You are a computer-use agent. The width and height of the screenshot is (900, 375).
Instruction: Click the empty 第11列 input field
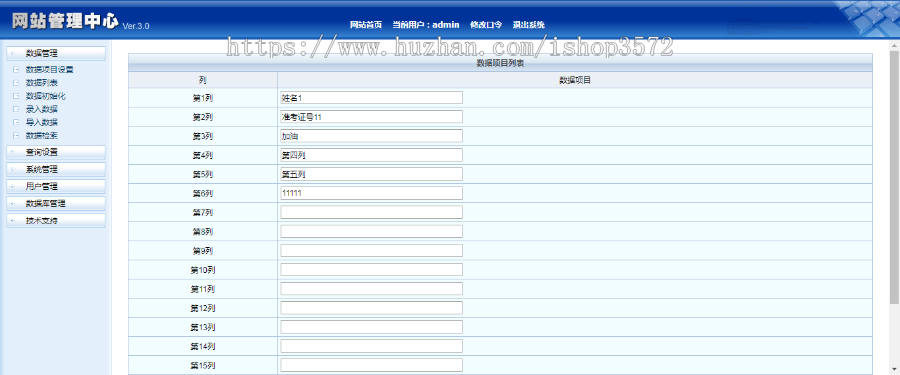[371, 289]
